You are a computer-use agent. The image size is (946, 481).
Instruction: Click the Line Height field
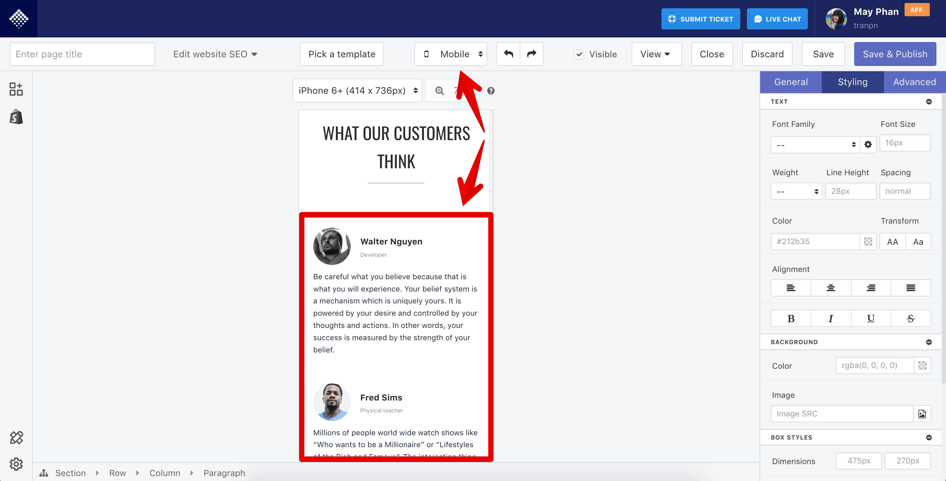tap(851, 191)
